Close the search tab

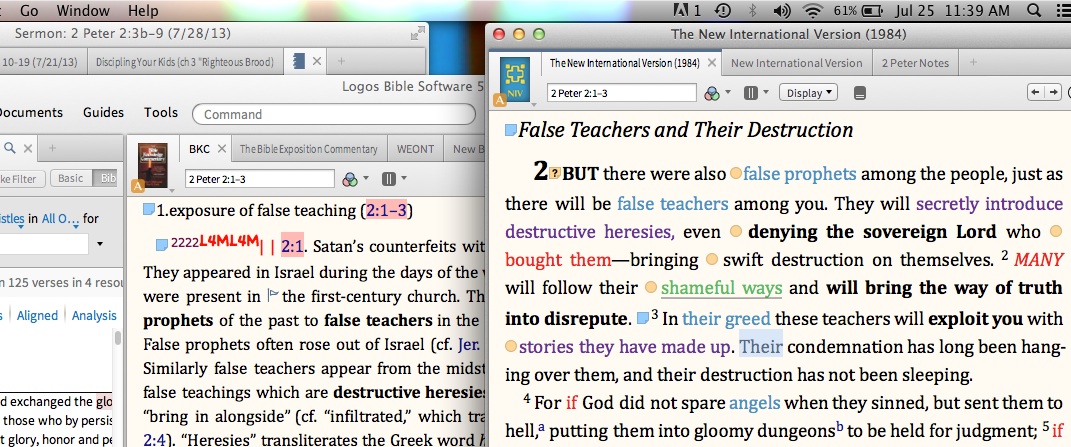[28, 148]
